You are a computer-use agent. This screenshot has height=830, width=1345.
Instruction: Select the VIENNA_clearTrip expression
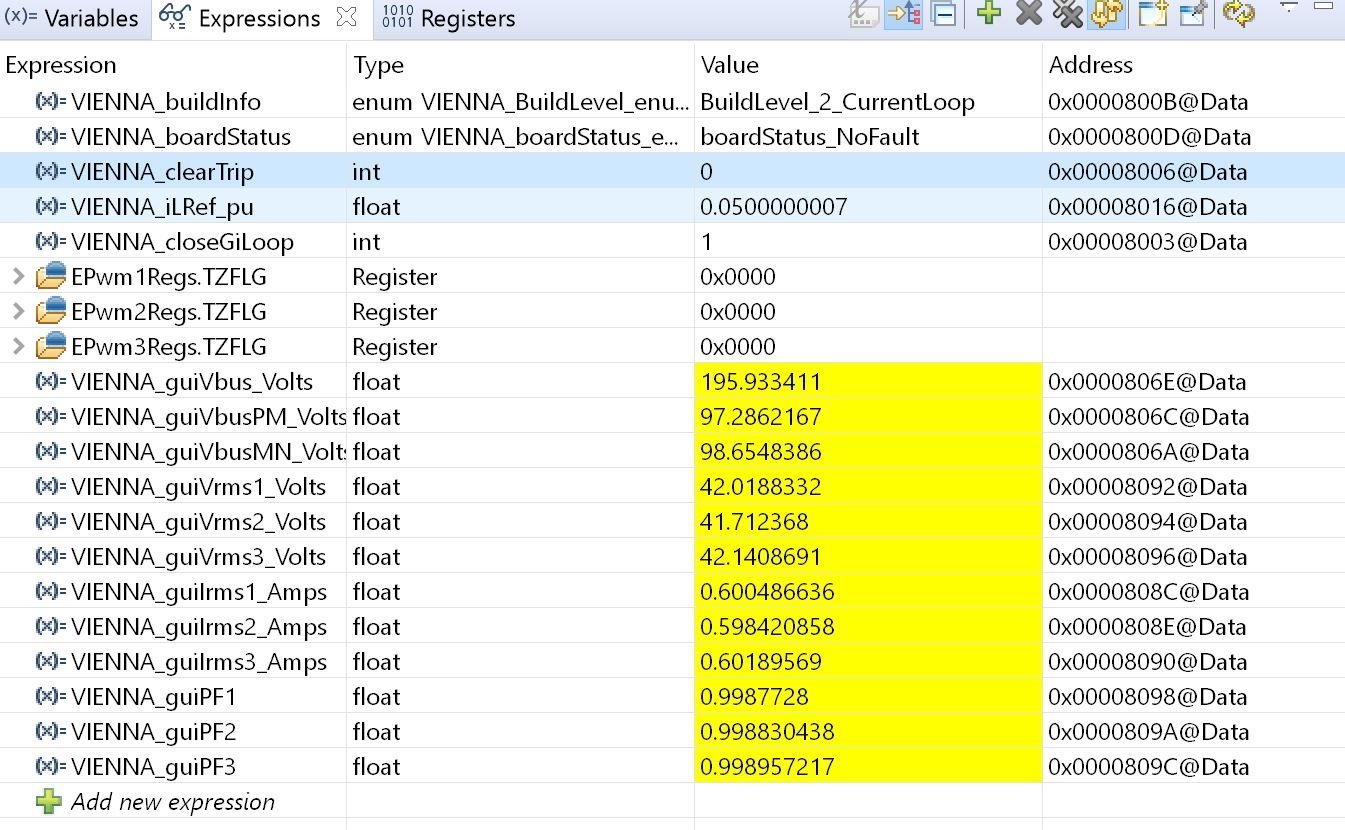pyautogui.click(x=162, y=172)
